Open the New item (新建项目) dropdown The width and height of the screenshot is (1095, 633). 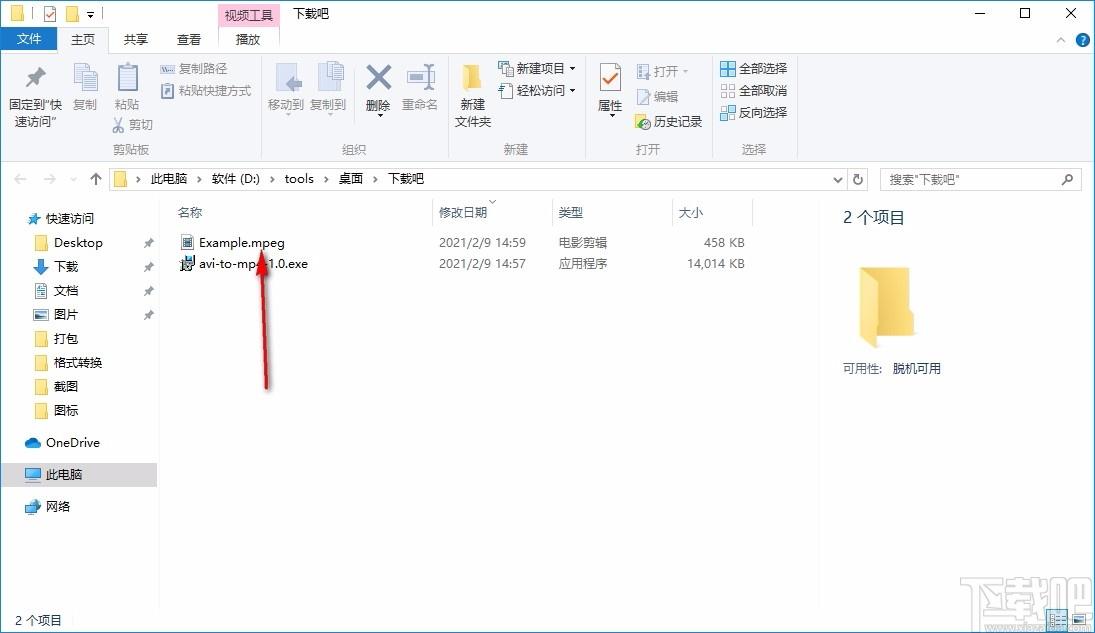click(537, 68)
